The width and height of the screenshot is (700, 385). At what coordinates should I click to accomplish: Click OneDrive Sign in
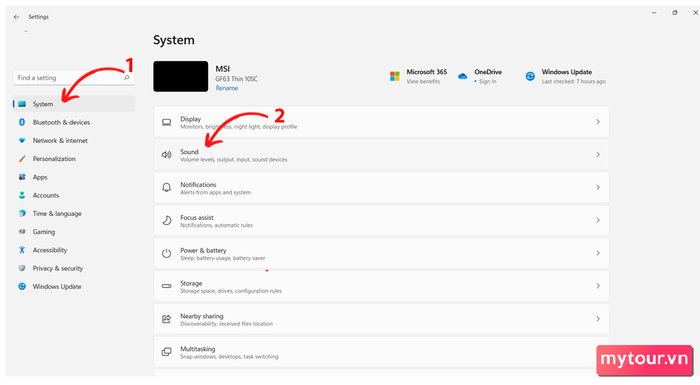click(x=488, y=81)
